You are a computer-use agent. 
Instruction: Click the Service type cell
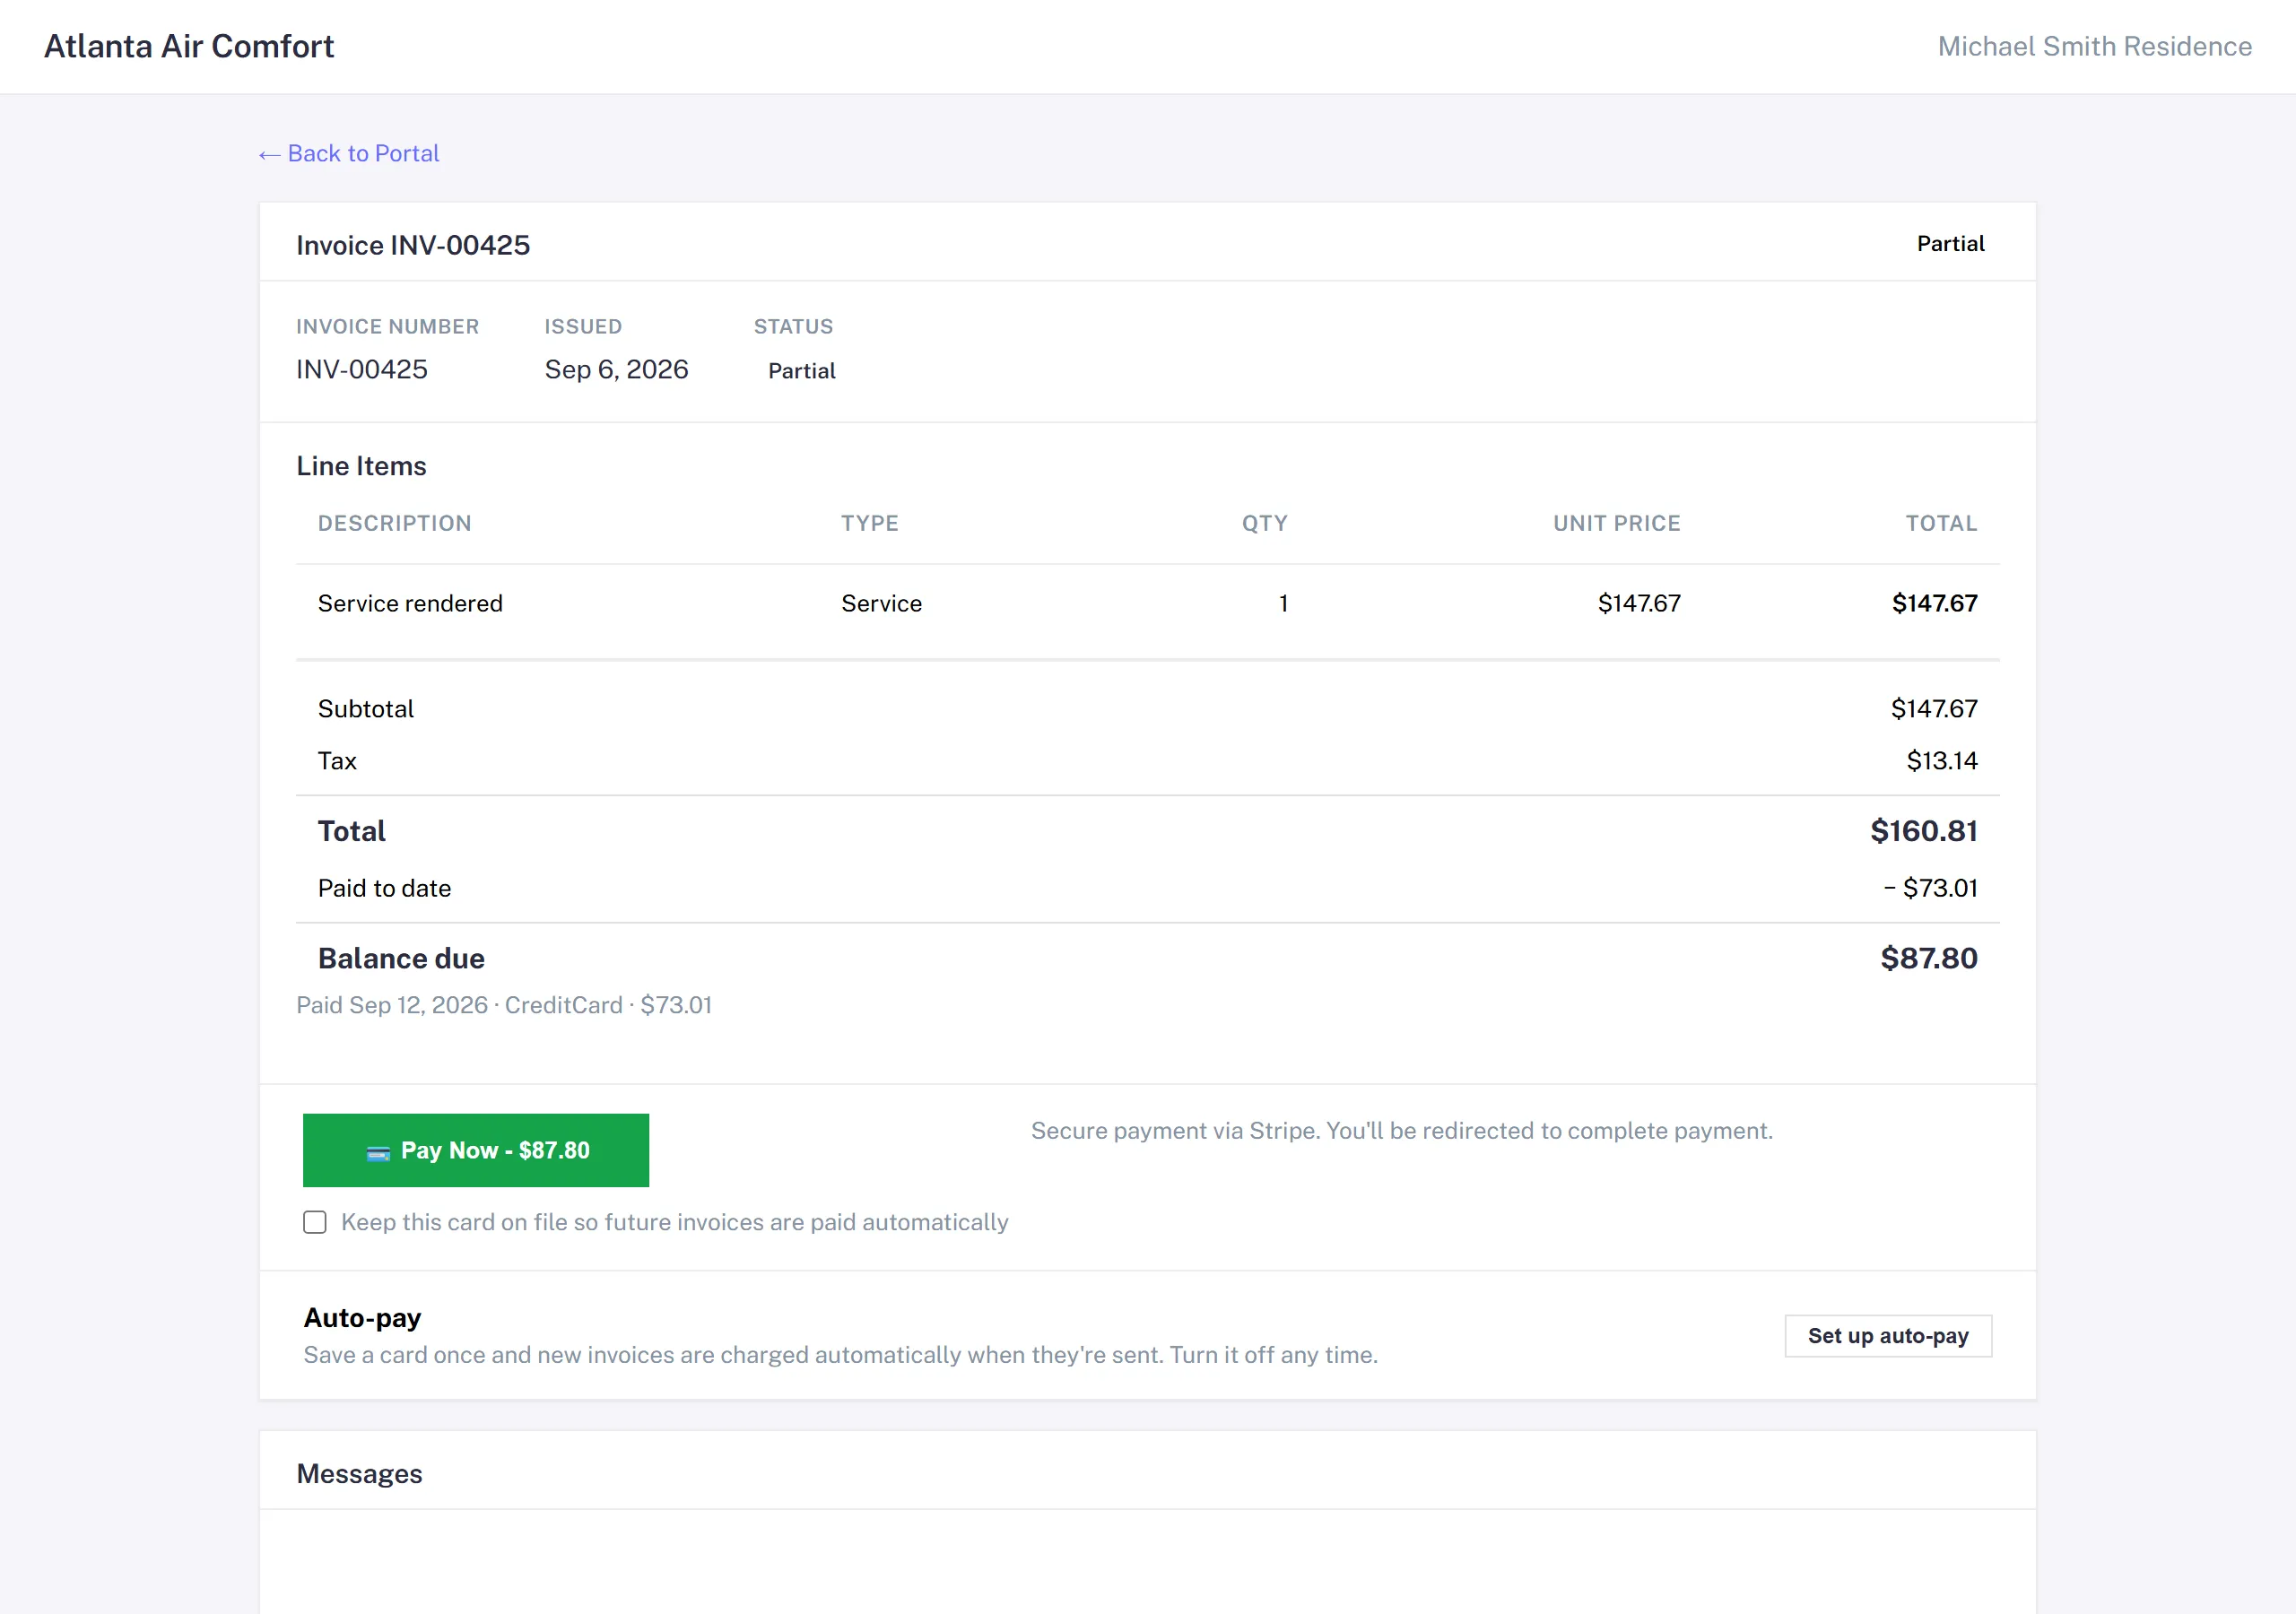coord(881,603)
